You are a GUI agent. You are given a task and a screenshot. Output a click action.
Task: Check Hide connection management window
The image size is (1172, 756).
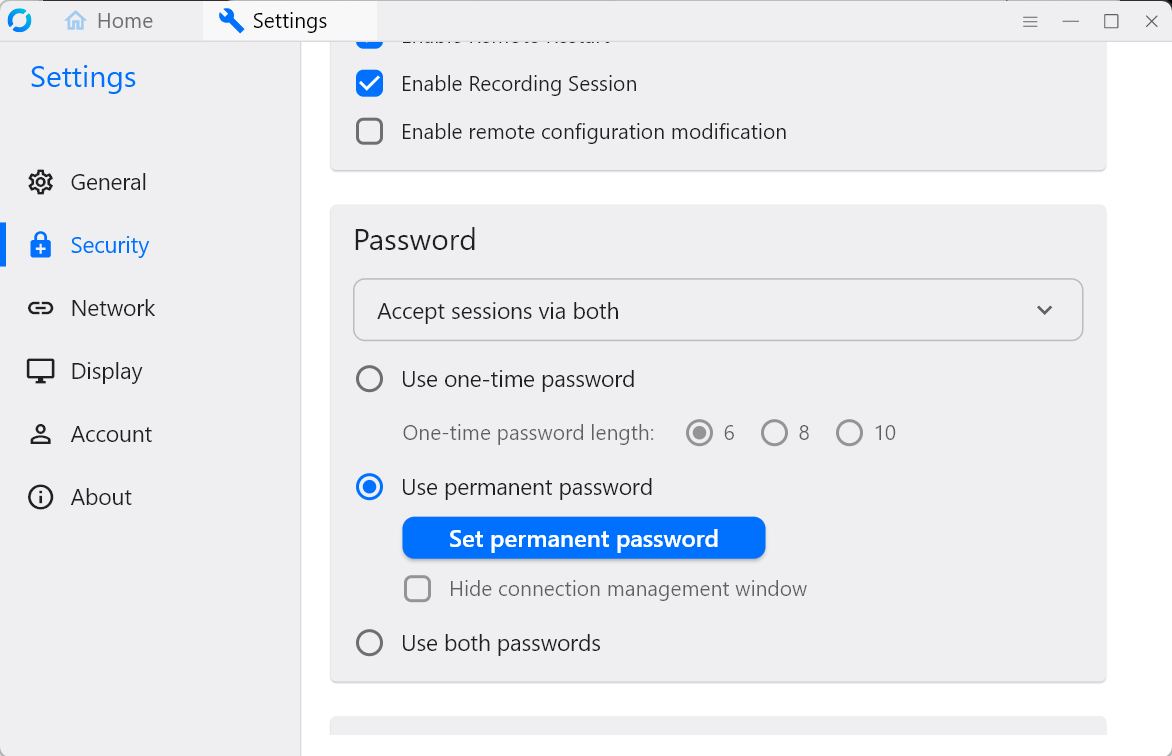click(x=417, y=588)
